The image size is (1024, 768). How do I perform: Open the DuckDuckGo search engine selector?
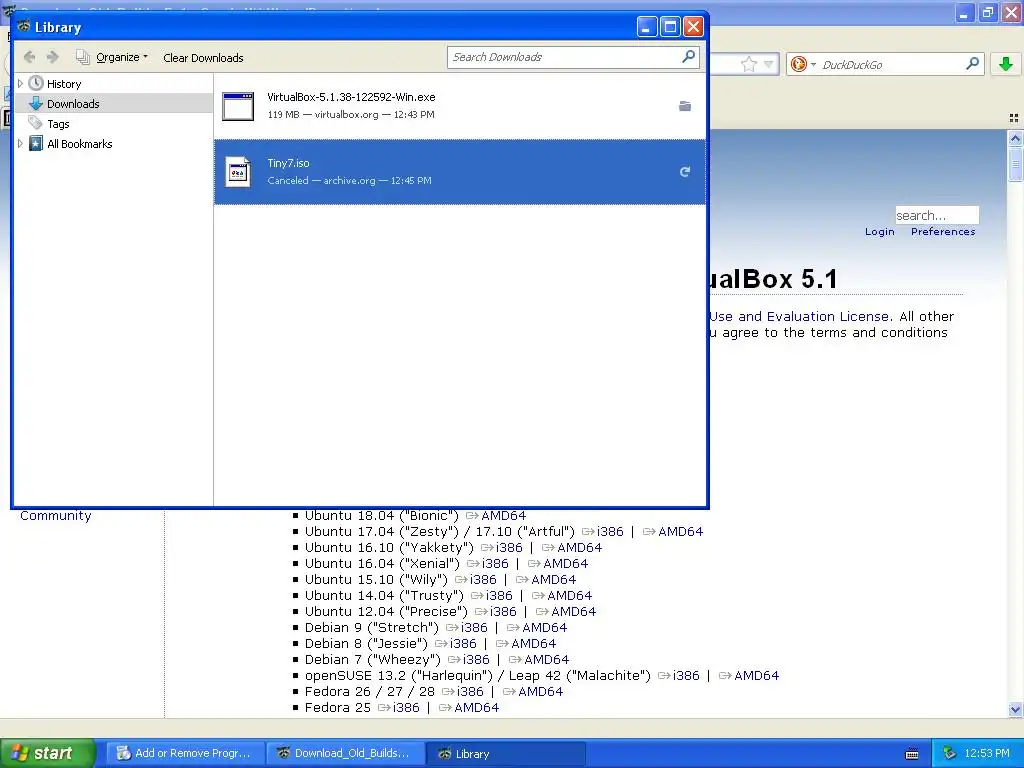(803, 64)
